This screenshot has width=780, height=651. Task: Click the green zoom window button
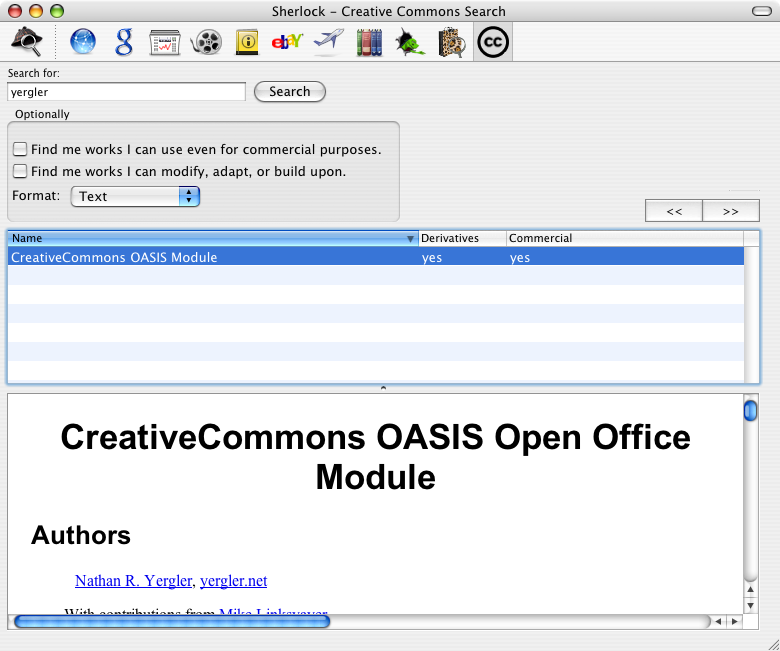click(57, 10)
